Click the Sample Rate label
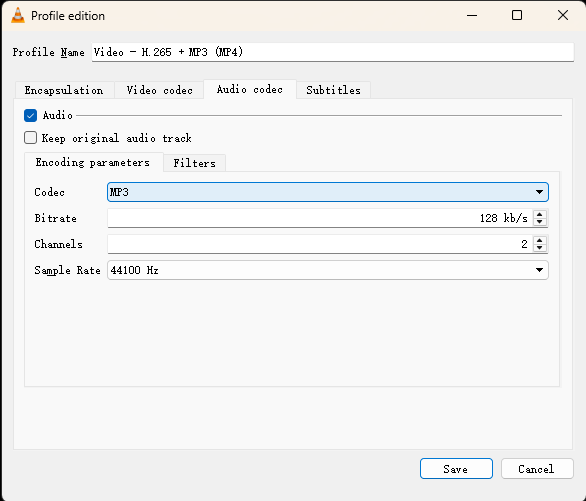This screenshot has width=586, height=501. pos(67,270)
